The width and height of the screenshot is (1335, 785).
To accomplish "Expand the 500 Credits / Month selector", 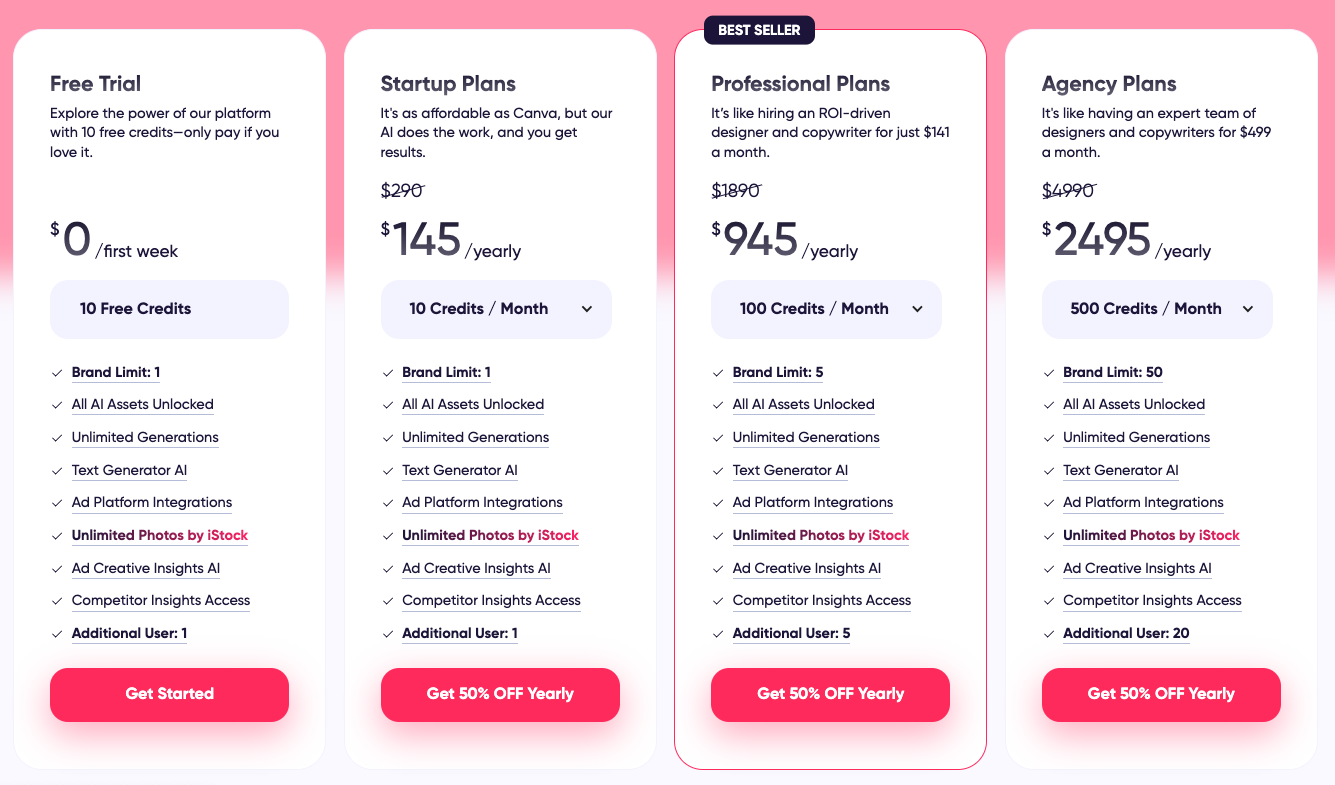I will [x=1157, y=309].
